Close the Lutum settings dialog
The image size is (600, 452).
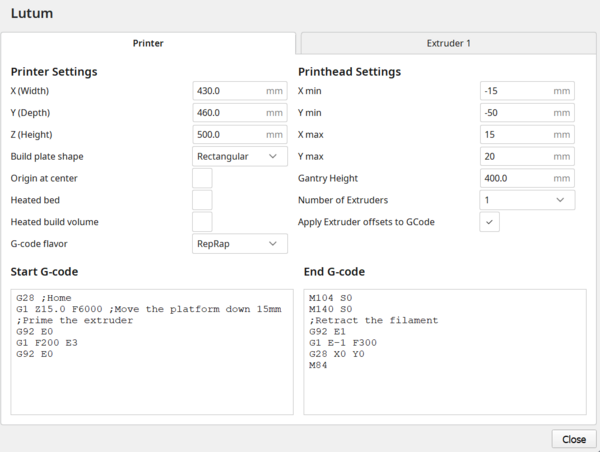click(x=574, y=439)
